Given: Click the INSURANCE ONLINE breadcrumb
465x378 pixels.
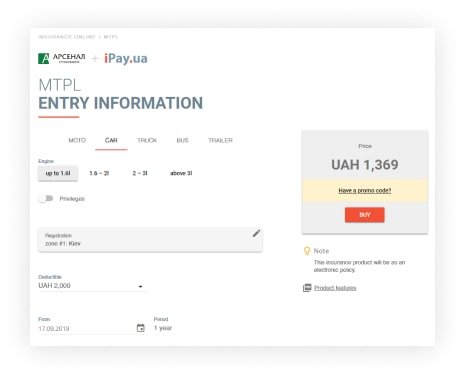Looking at the screenshot, I should [x=67, y=37].
